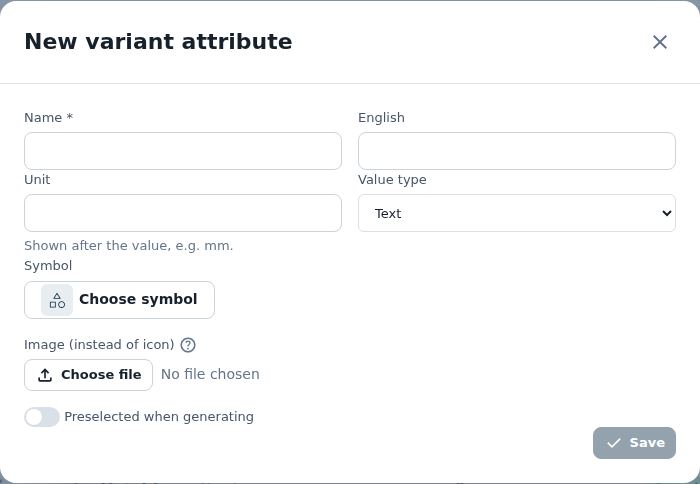Click the 'Shown after the value, e.g. mm.' hint
The width and height of the screenshot is (700, 484).
[129, 246]
